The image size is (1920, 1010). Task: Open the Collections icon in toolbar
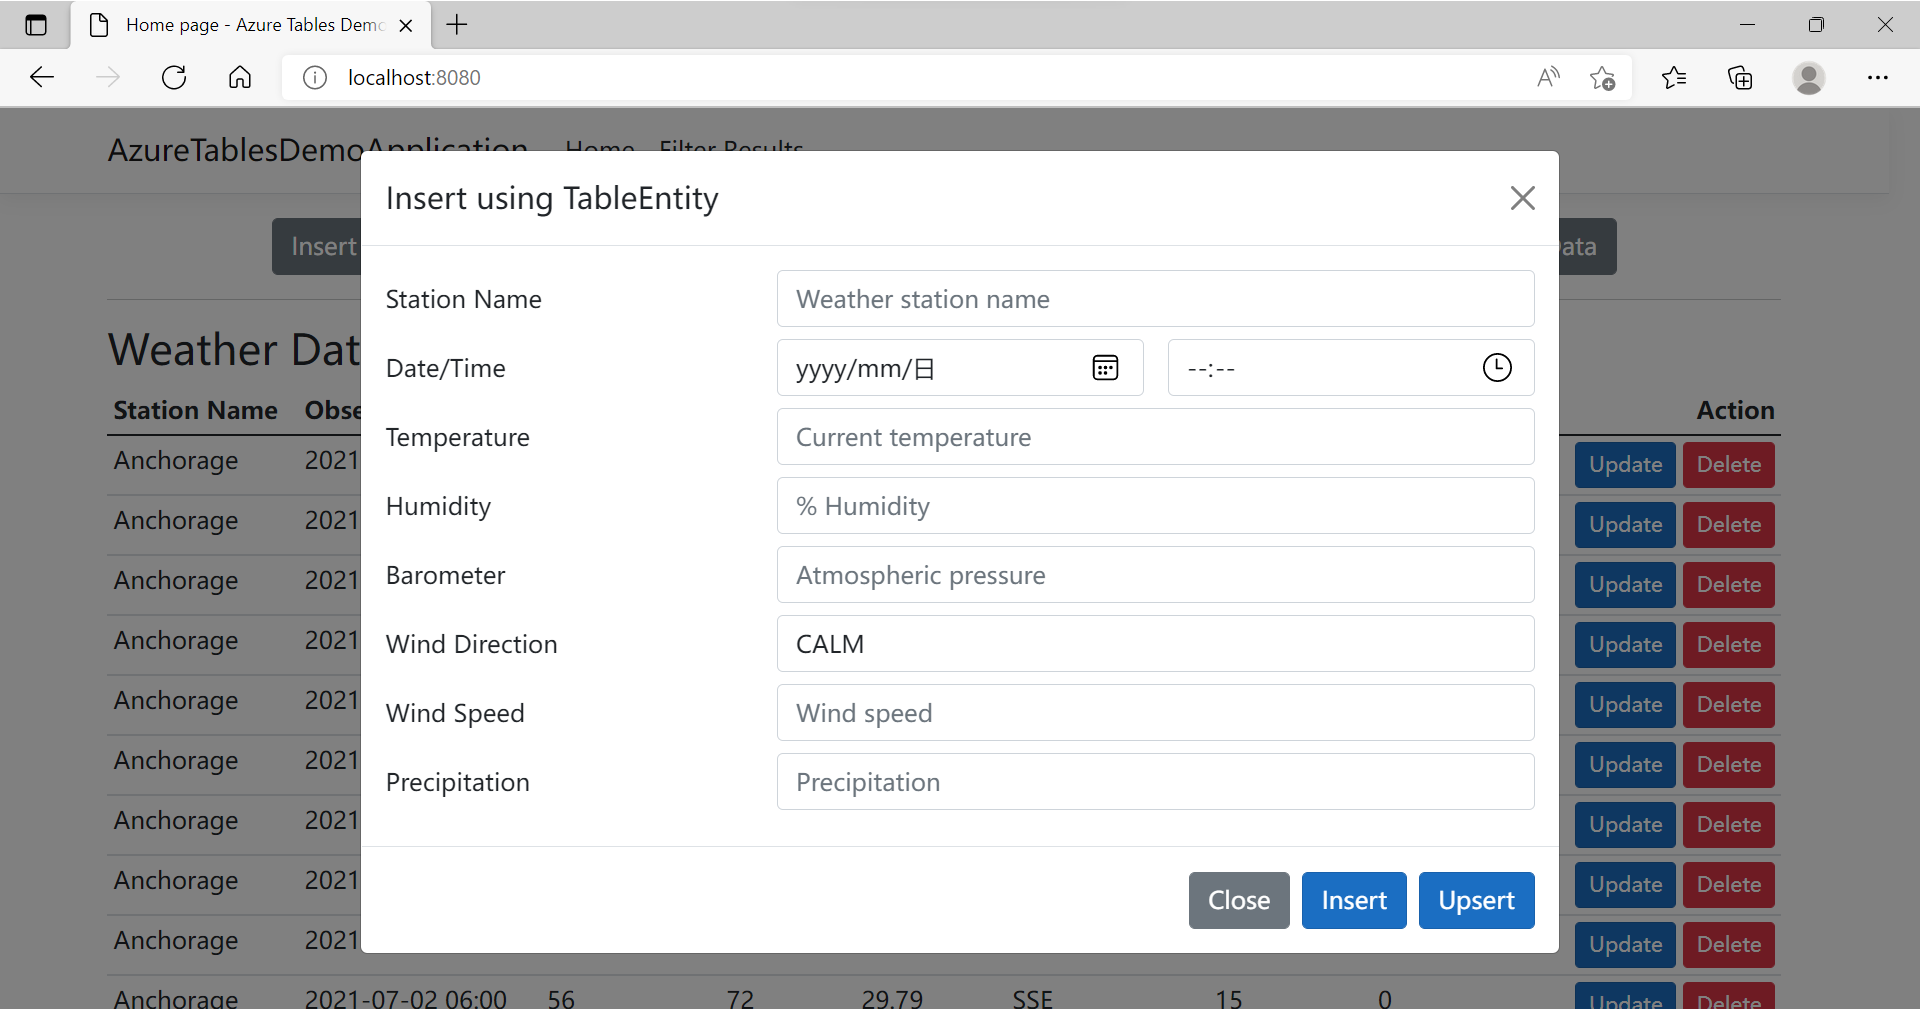1740,78
